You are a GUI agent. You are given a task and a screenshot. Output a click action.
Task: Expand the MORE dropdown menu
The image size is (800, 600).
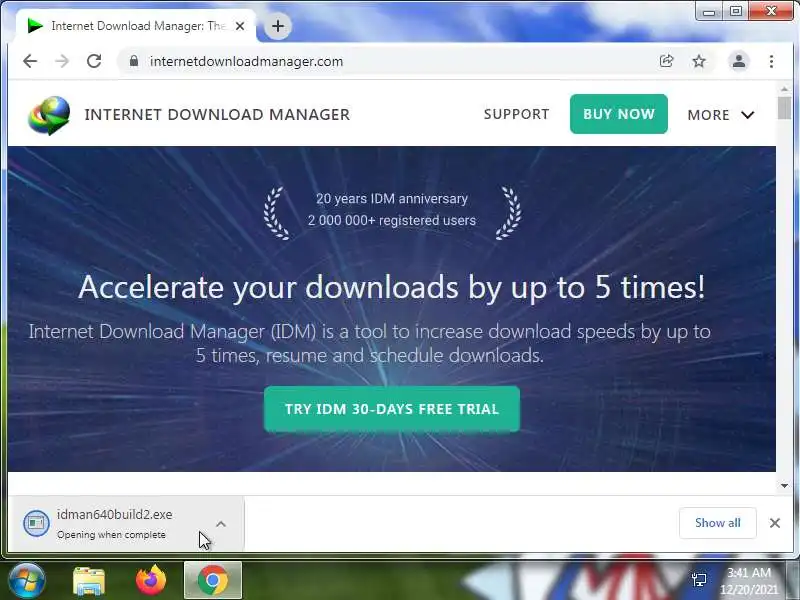720,115
